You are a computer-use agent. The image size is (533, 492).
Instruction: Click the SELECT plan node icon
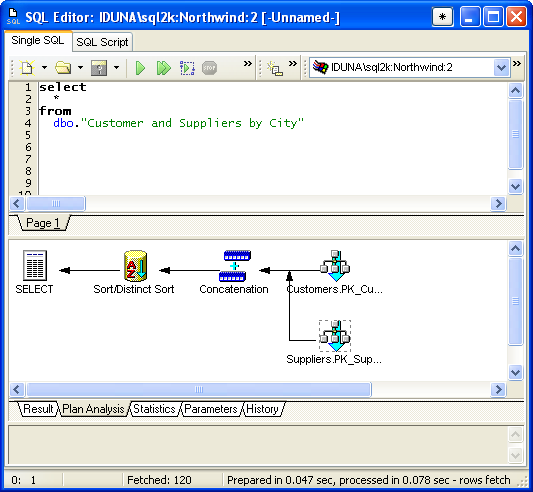click(x=35, y=266)
